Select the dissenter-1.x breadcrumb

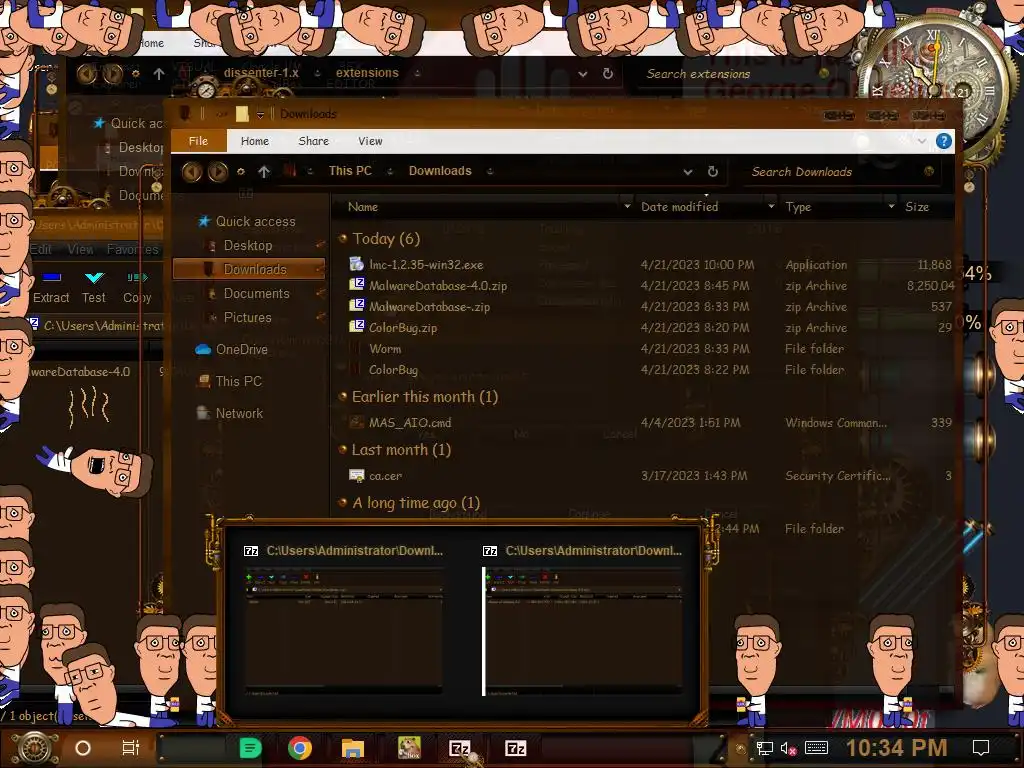(x=261, y=72)
